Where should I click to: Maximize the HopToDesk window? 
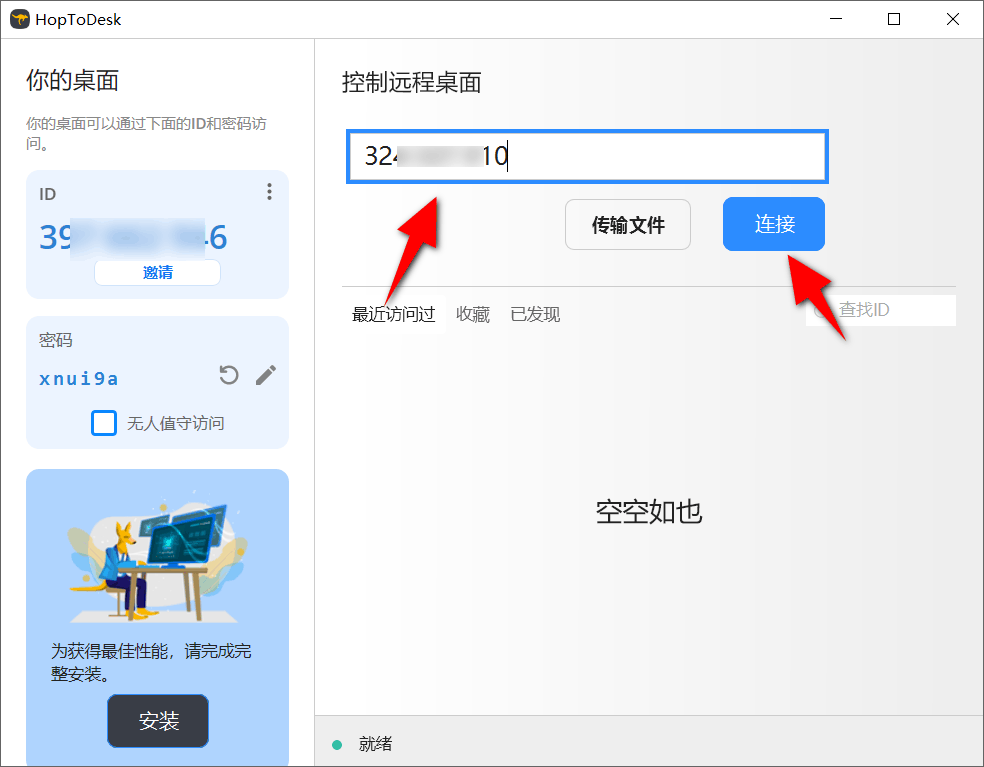(x=894, y=19)
